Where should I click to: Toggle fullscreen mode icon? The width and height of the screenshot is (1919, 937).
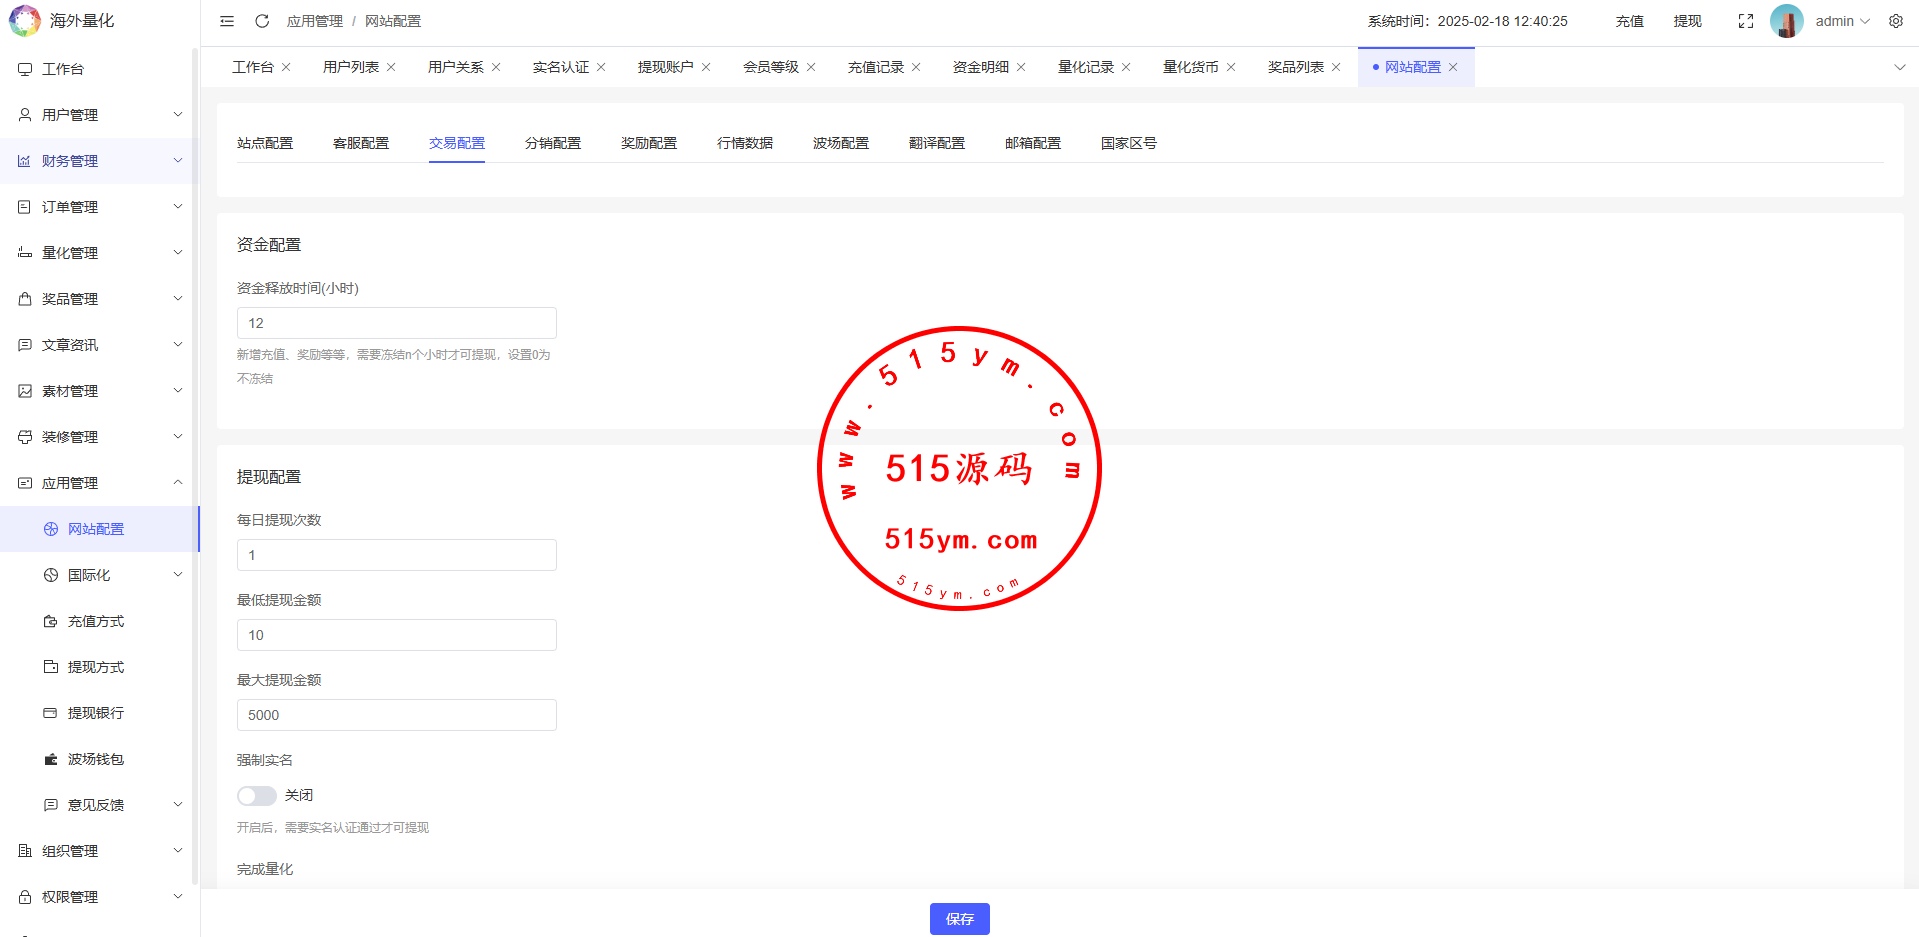tap(1746, 21)
